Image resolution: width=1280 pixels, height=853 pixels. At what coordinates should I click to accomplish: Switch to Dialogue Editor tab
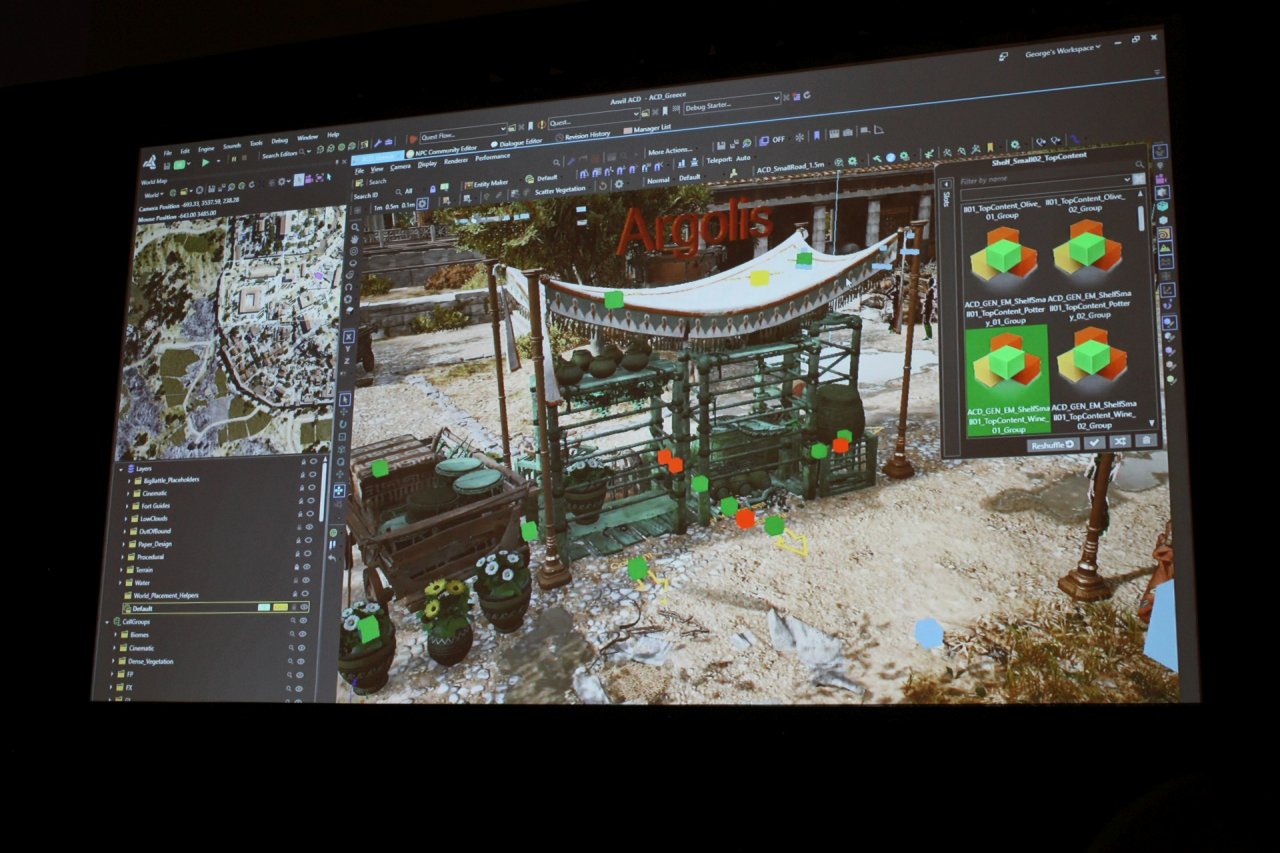click(x=516, y=142)
